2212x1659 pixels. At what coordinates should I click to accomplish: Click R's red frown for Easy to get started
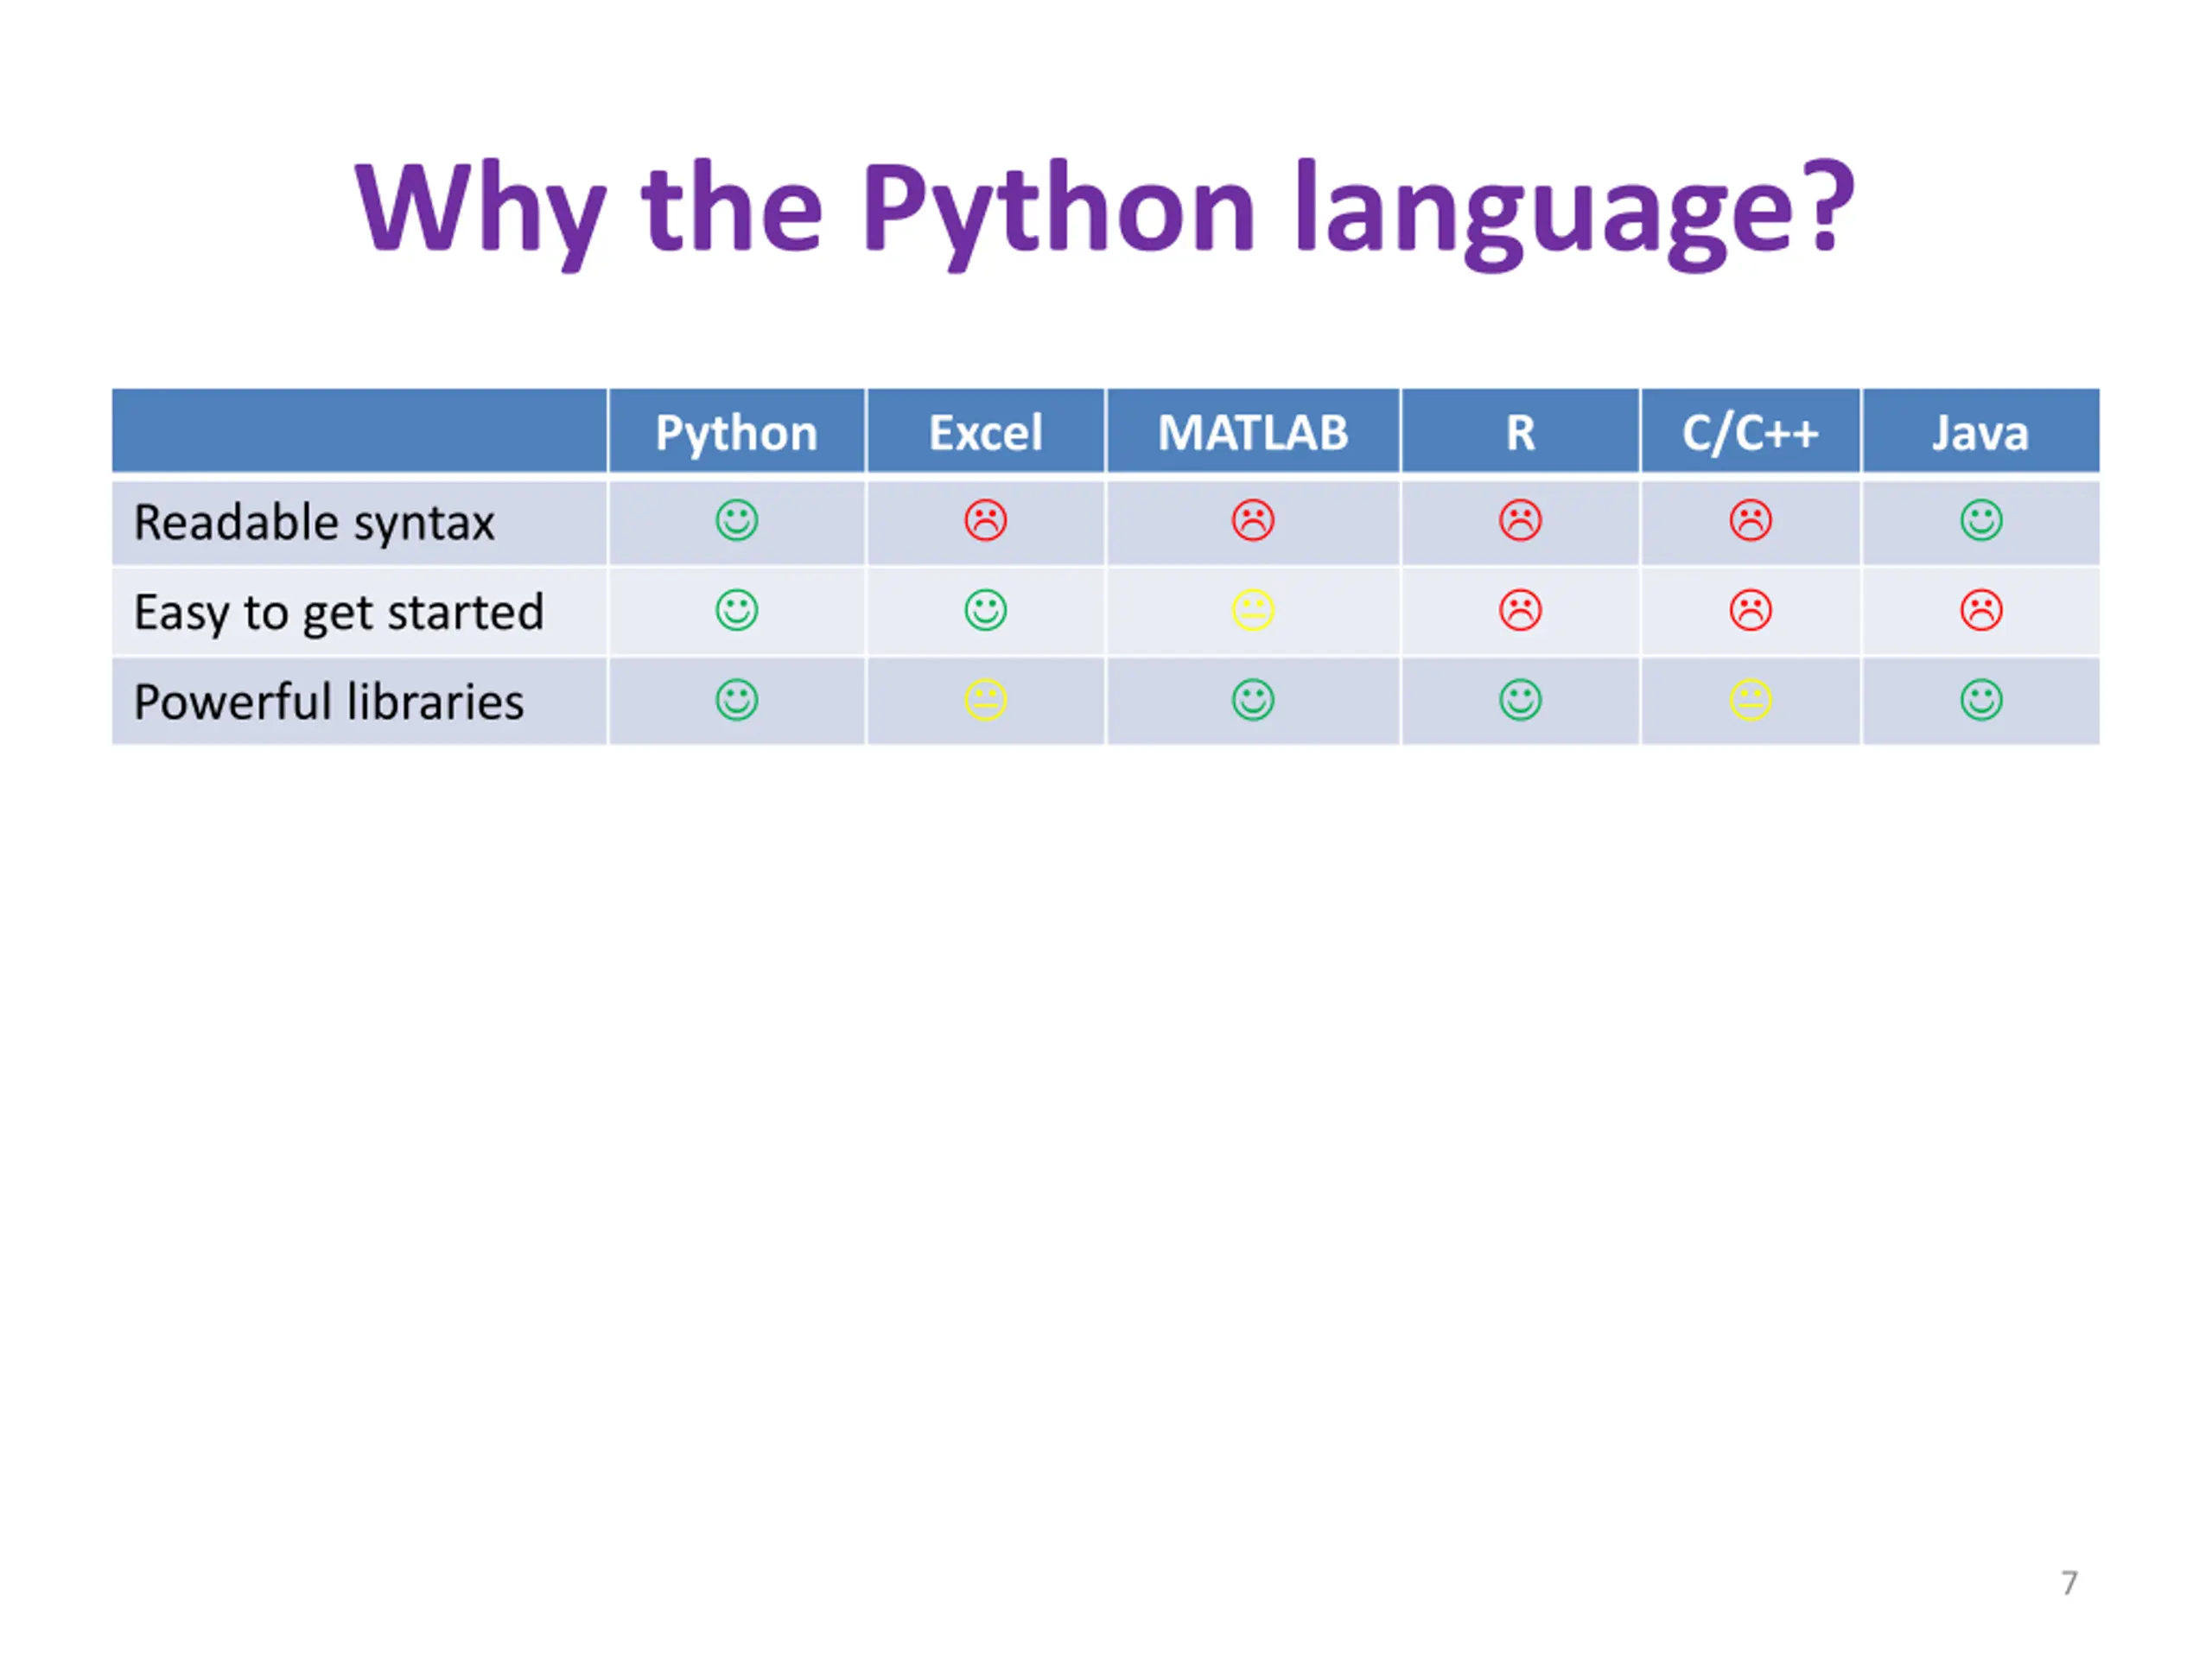(1520, 610)
